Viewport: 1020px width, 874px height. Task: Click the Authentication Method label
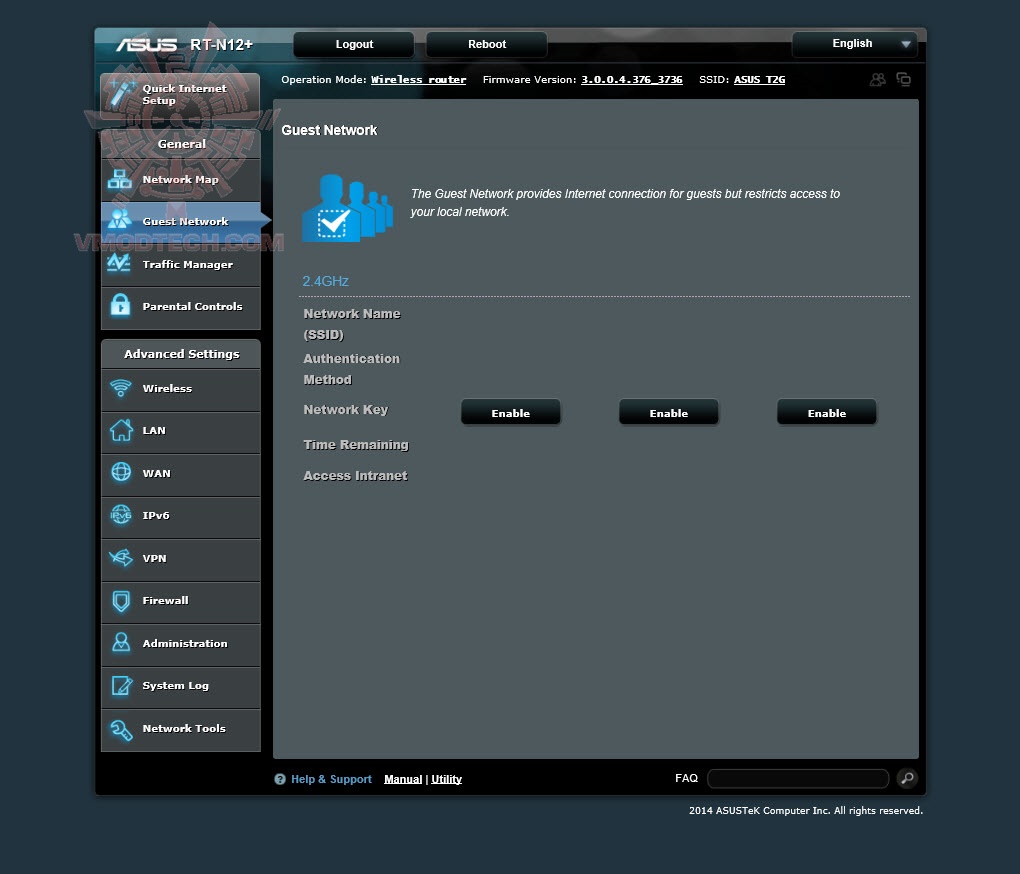pyautogui.click(x=351, y=369)
